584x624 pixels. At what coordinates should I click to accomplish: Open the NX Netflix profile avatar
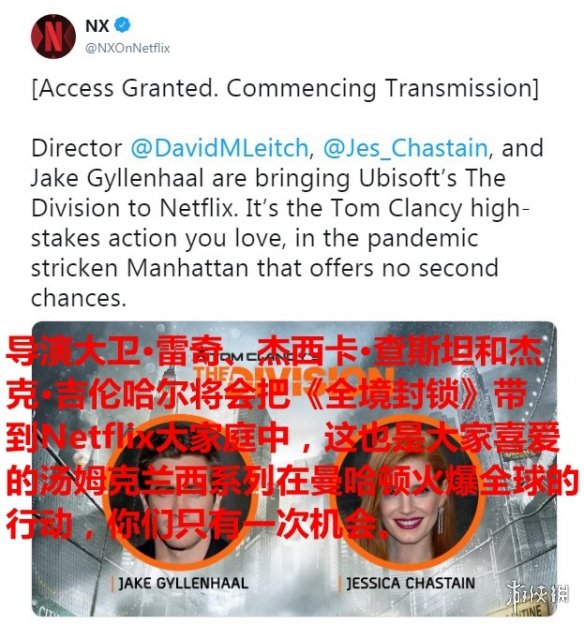53,37
